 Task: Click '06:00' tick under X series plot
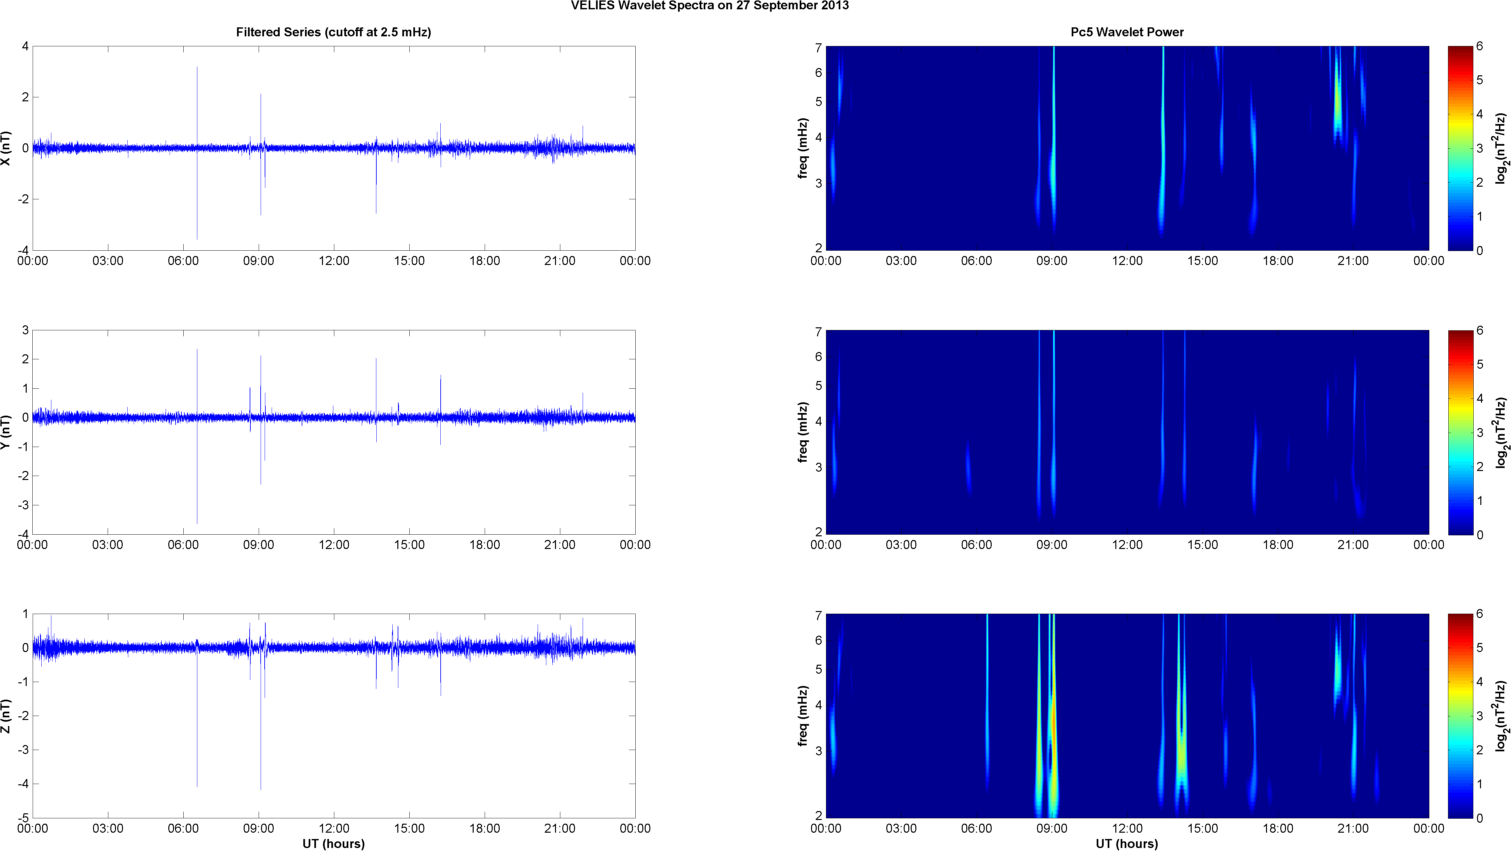pos(183,261)
